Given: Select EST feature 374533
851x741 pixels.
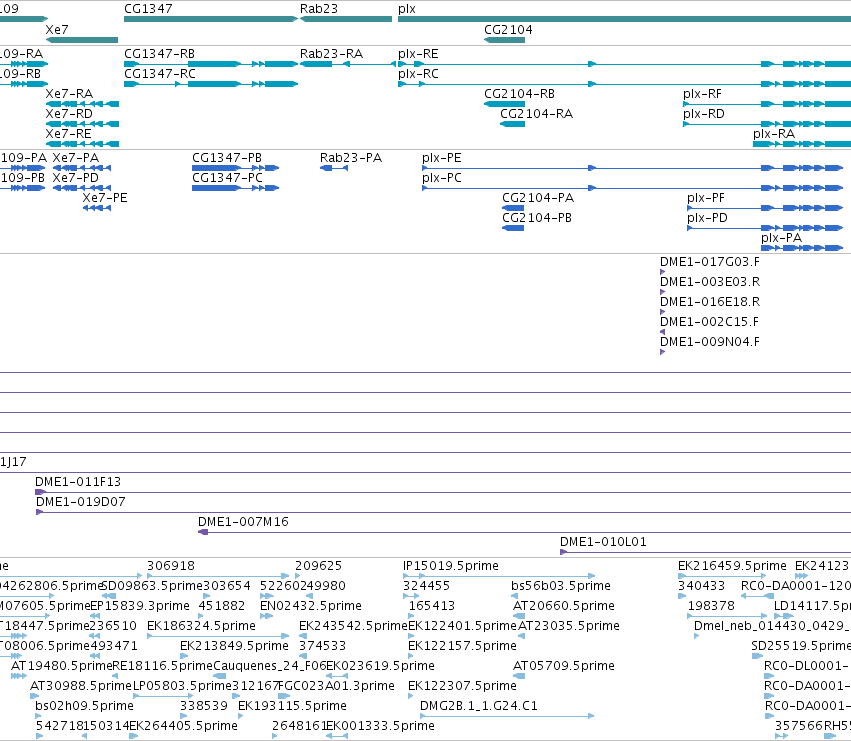Looking at the screenshot, I should point(303,656).
